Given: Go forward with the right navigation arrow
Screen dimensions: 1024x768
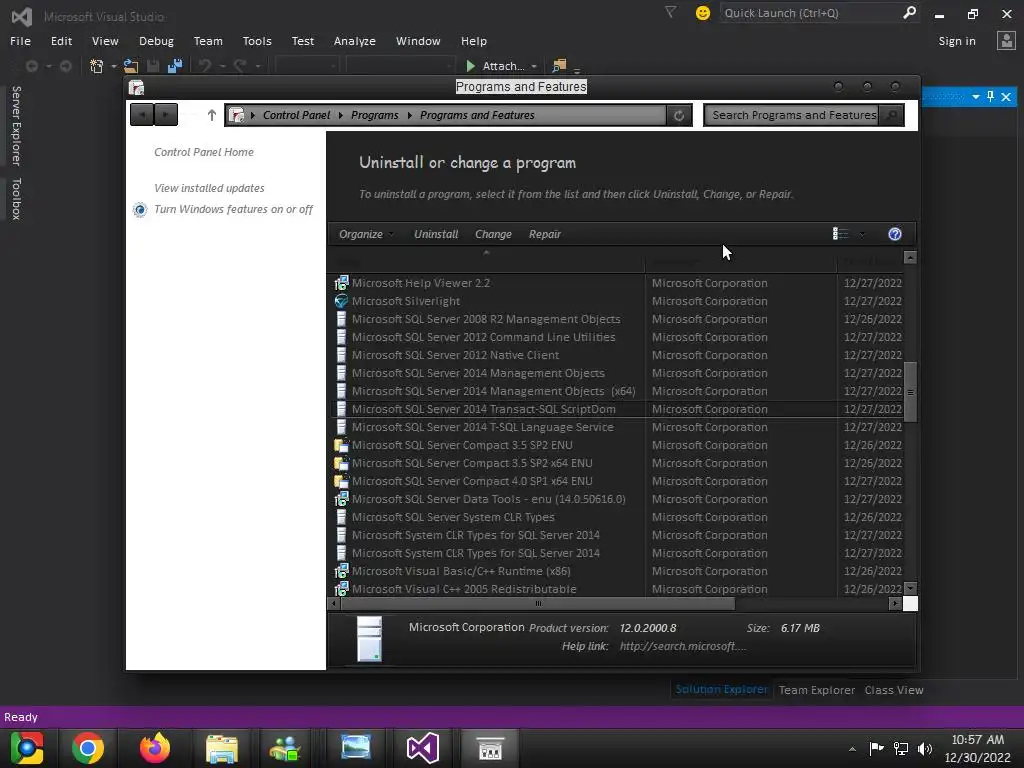Looking at the screenshot, I should coord(166,115).
